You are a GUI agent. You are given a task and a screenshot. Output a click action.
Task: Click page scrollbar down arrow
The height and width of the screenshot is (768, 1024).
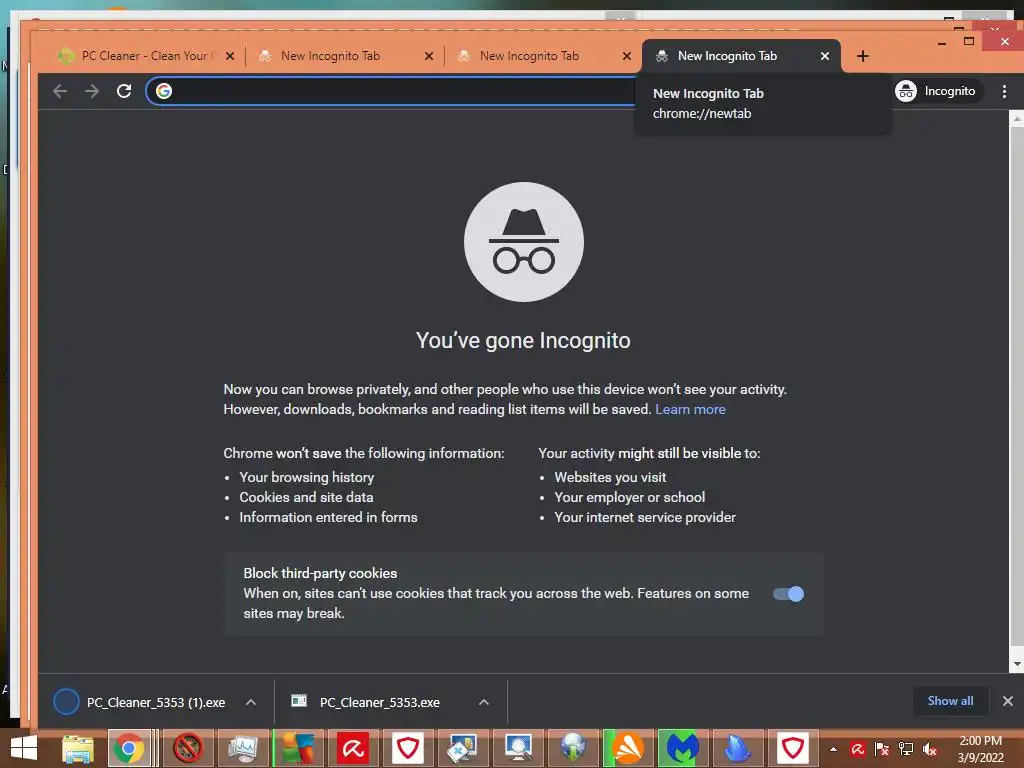click(1017, 664)
